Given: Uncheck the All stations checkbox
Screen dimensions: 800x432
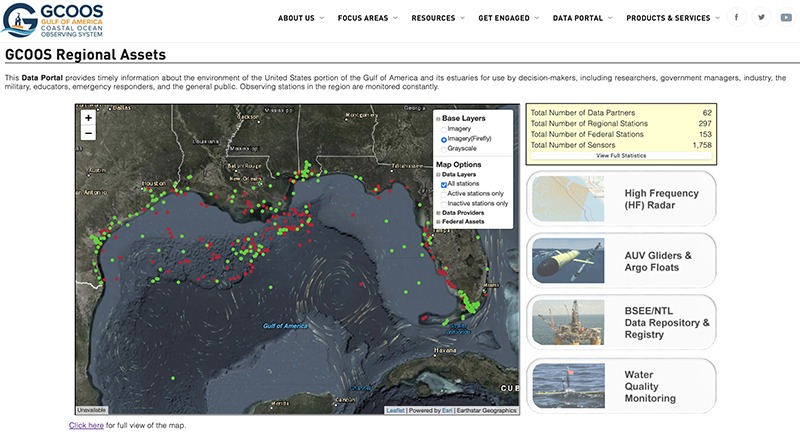Looking at the screenshot, I should (443, 184).
